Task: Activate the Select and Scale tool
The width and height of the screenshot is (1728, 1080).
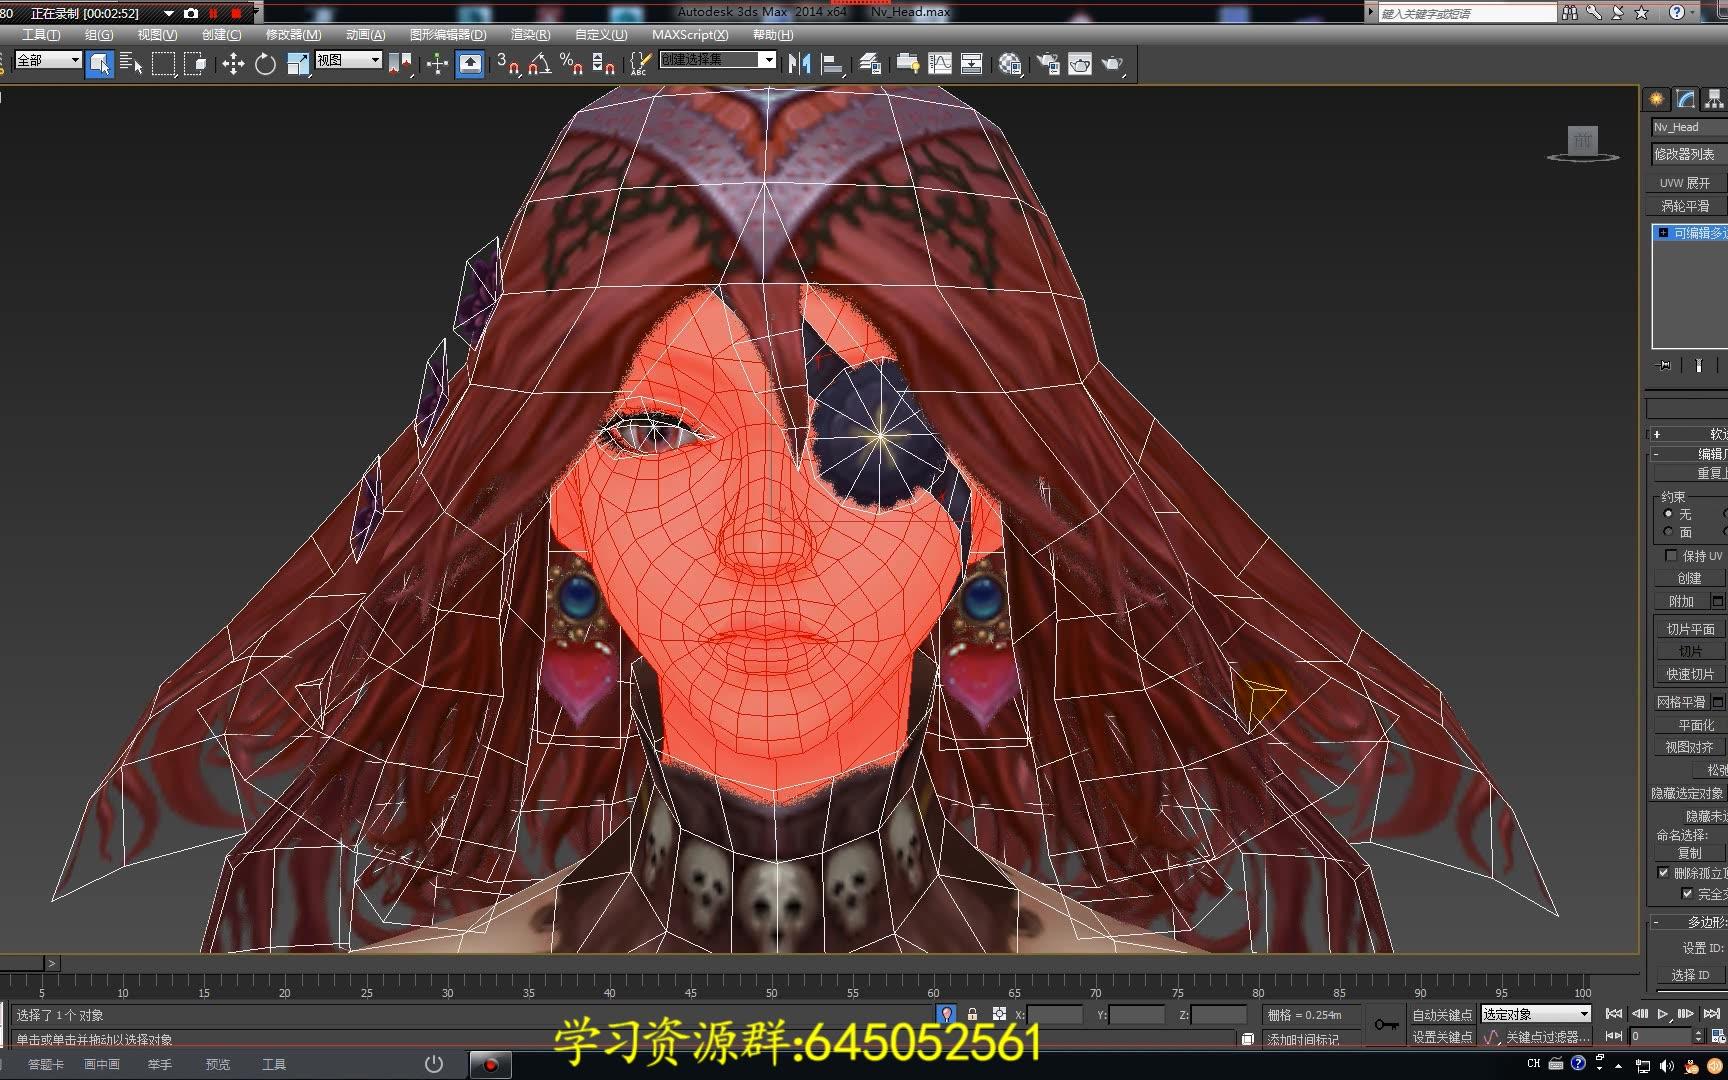Action: point(296,63)
